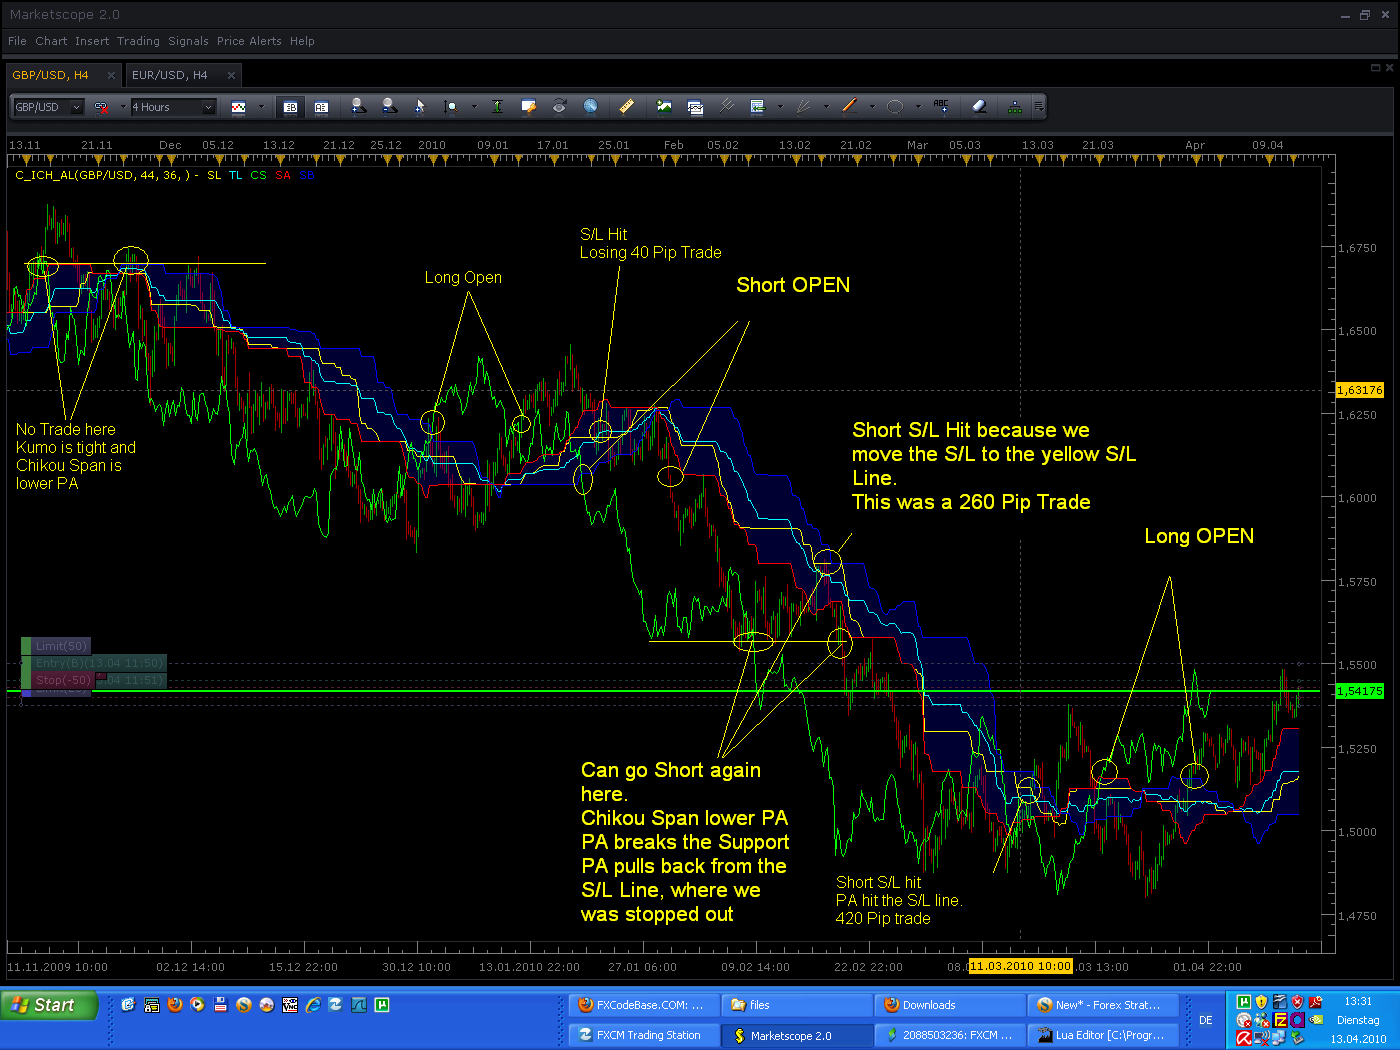The image size is (1400, 1050).
Task: Select the ruler measurement tool icon
Action: coord(626,106)
